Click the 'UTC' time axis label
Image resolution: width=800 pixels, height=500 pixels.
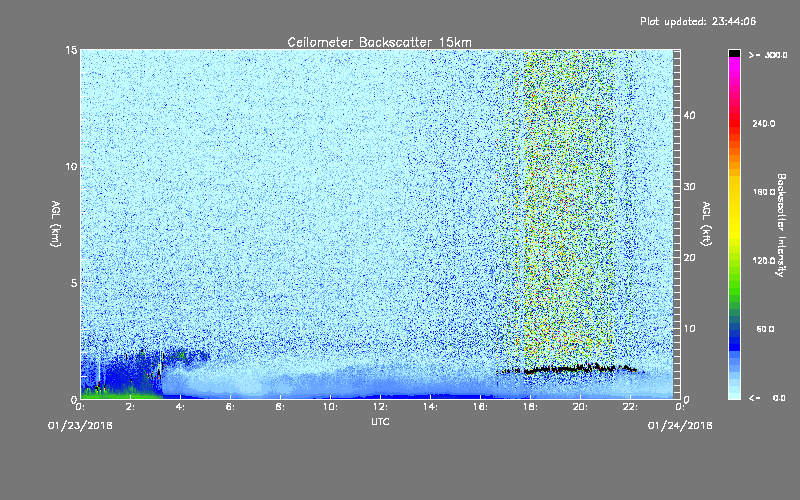tap(380, 421)
